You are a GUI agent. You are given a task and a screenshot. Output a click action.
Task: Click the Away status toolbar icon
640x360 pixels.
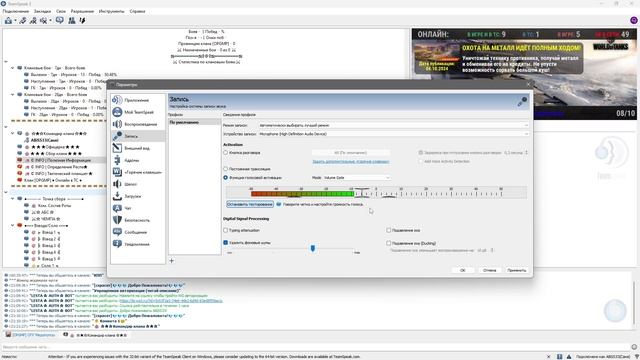tap(33, 20)
